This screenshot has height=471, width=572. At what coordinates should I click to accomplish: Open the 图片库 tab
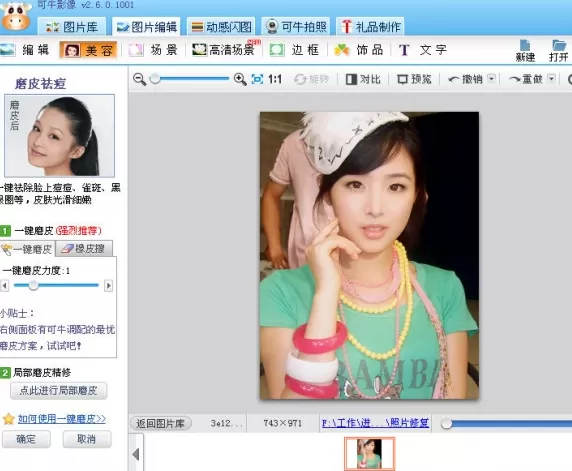coord(72,27)
